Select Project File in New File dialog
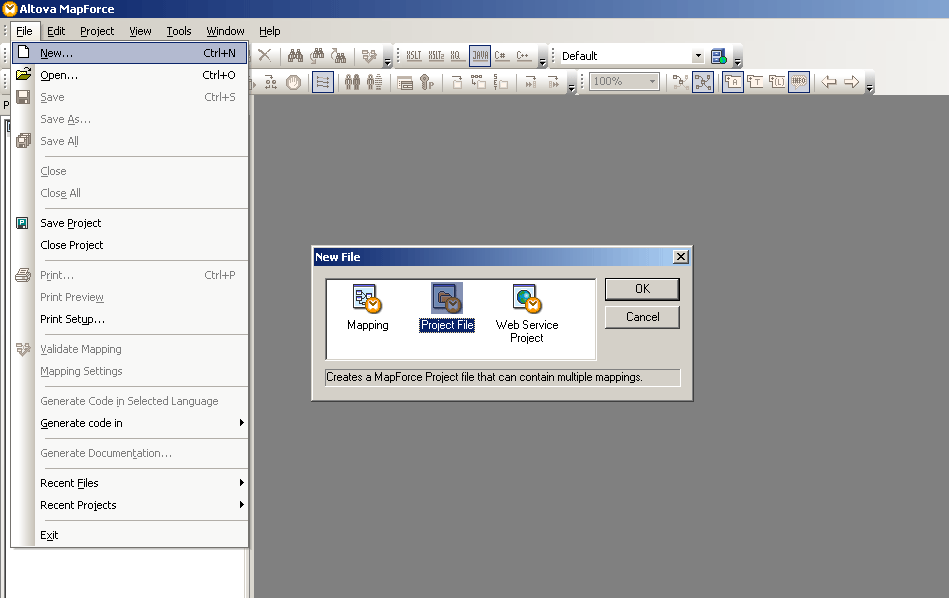The image size is (949, 598). (x=447, y=308)
